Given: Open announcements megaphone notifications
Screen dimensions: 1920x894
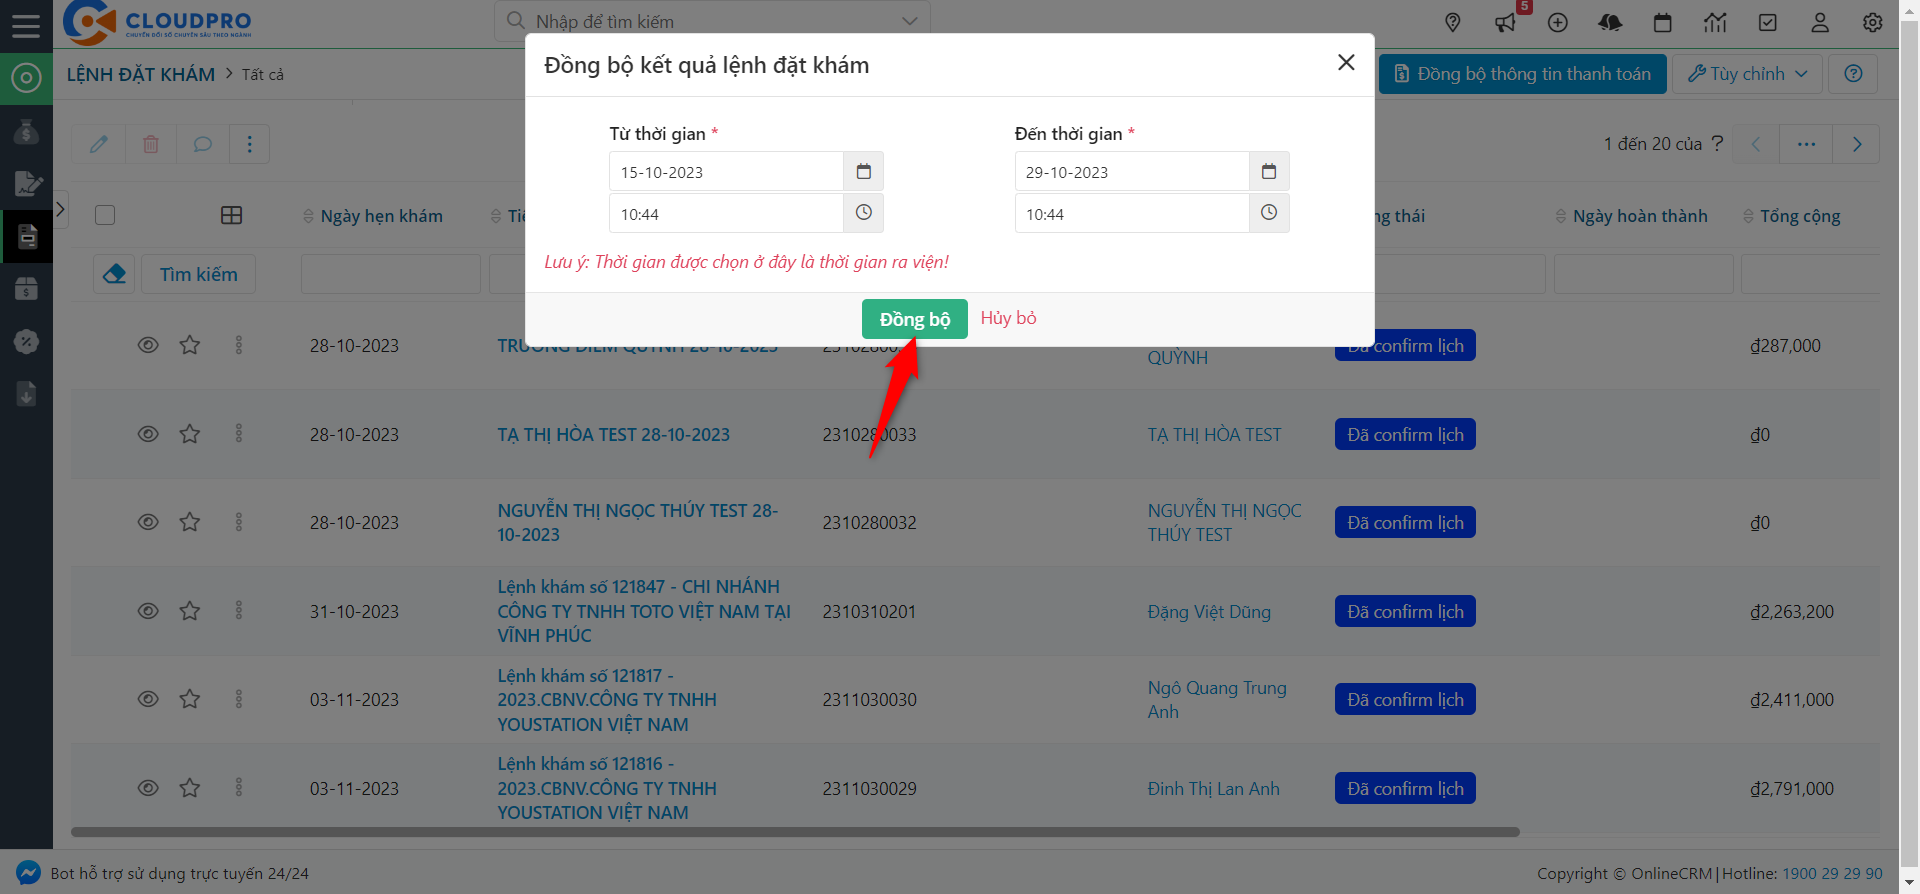Looking at the screenshot, I should 1505,22.
